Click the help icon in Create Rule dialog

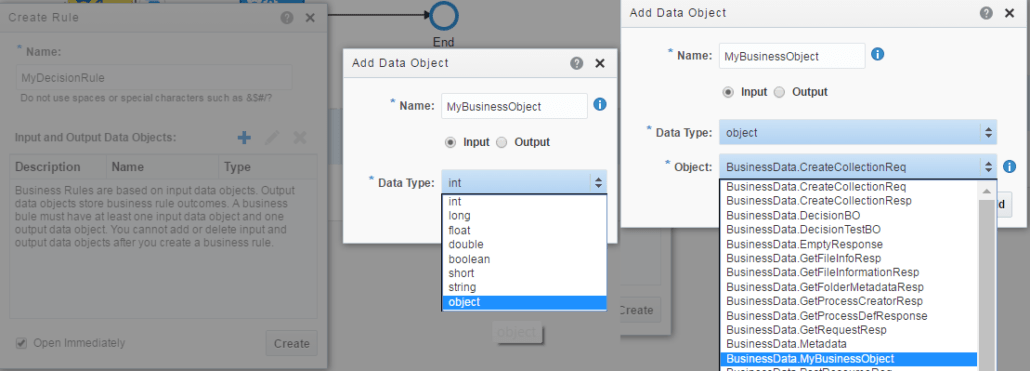click(286, 18)
